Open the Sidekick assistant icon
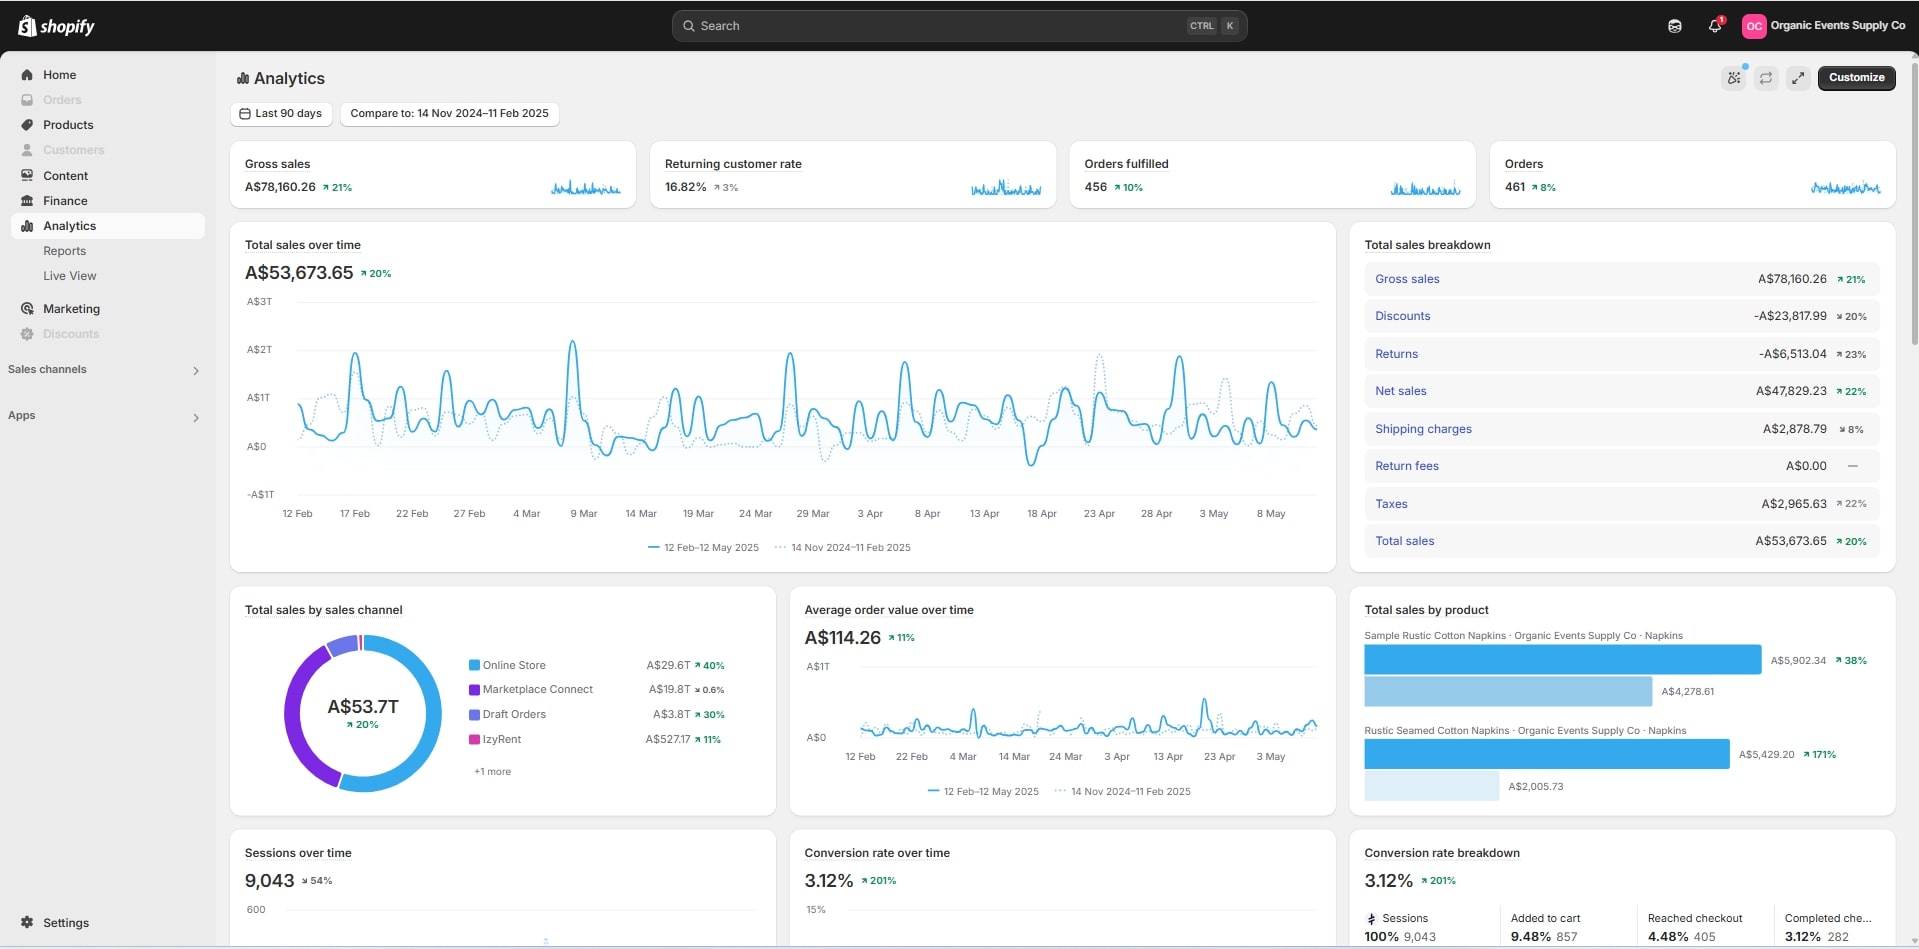1919x949 pixels. pos(1675,26)
